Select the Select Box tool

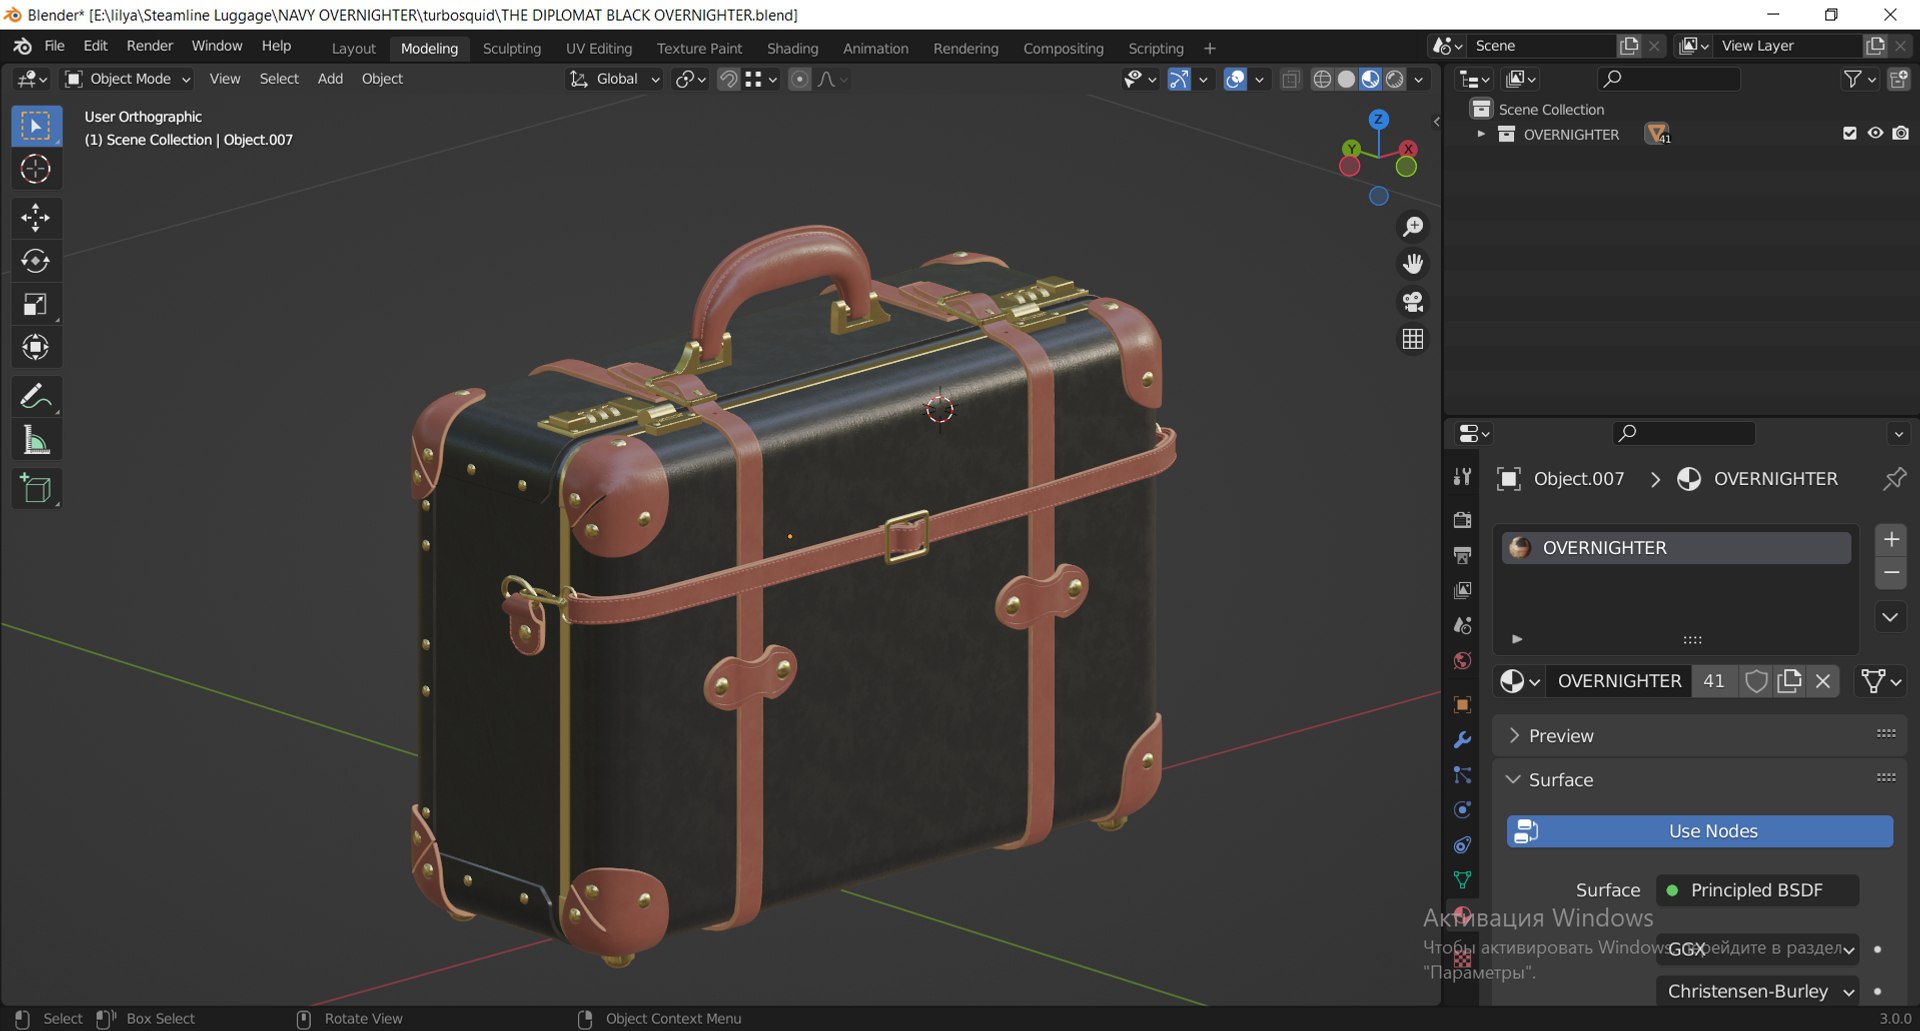[x=36, y=126]
